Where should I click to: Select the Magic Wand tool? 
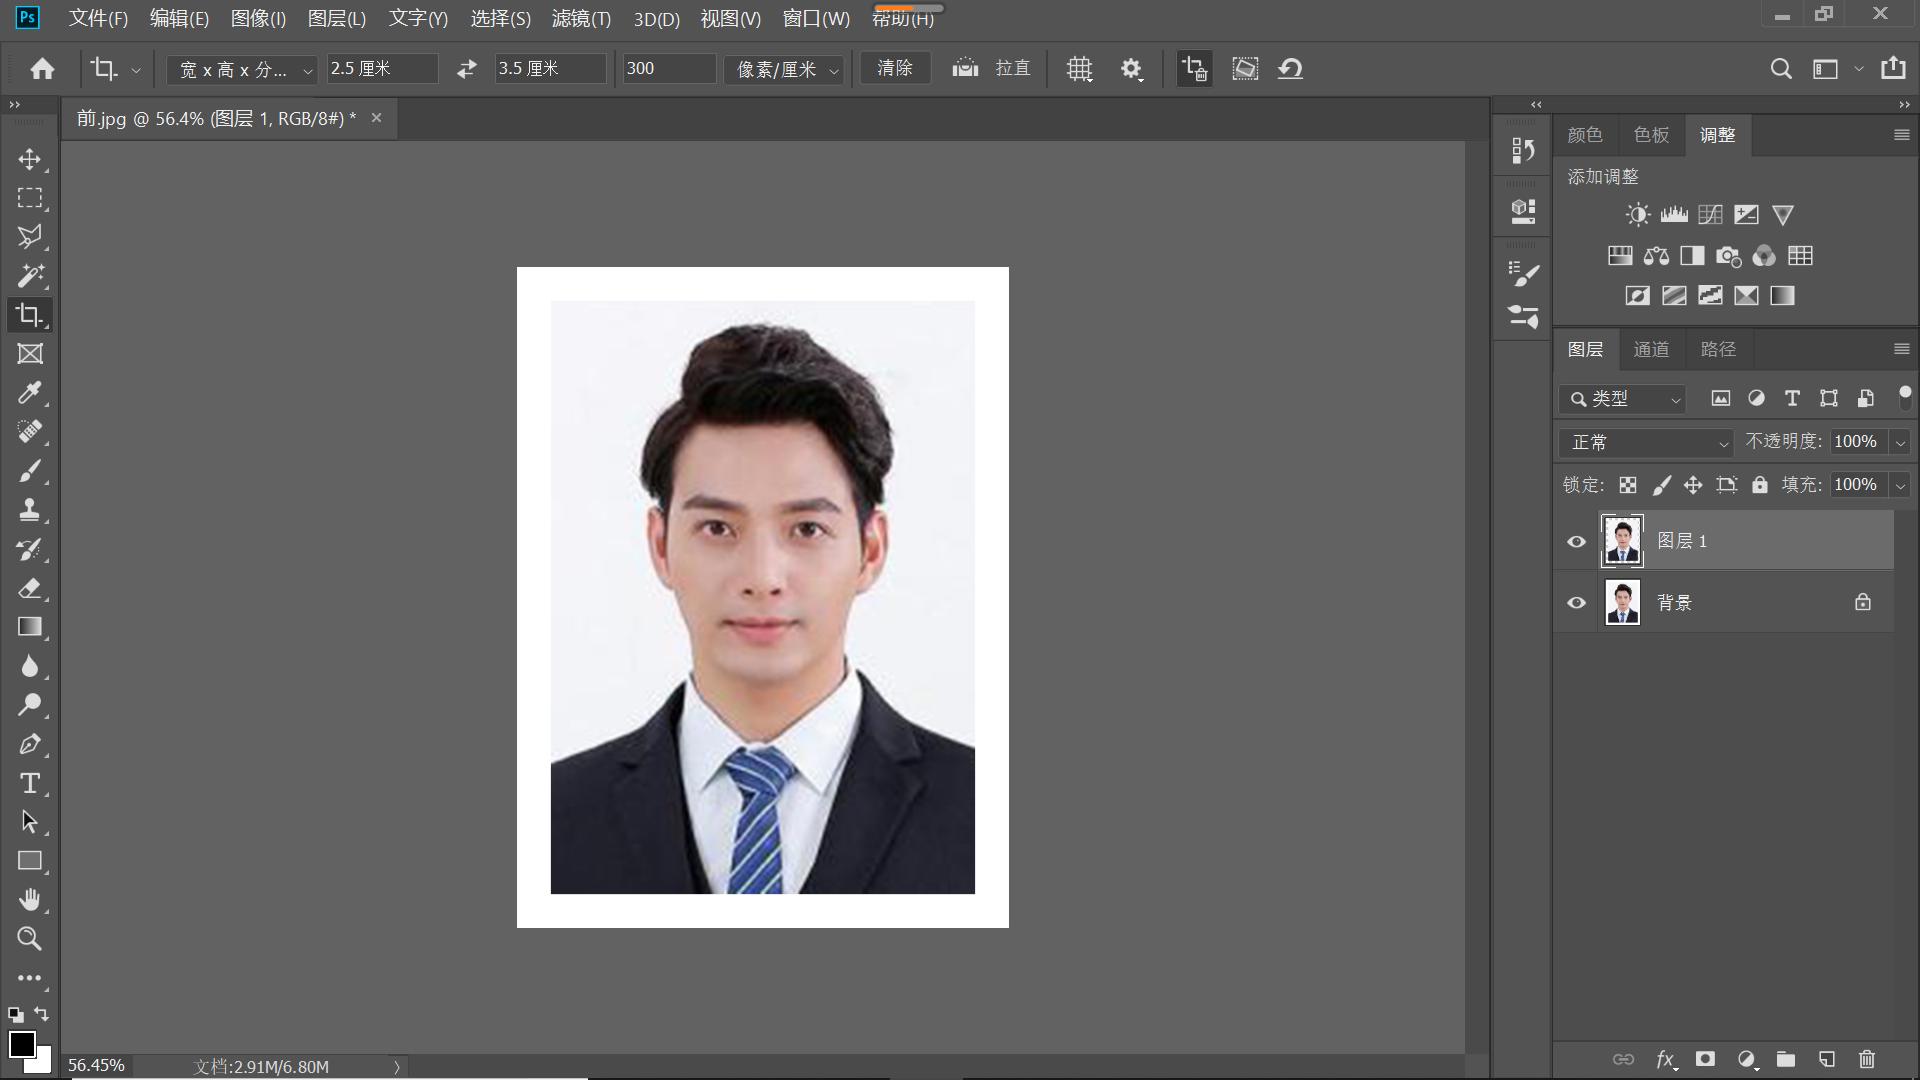click(30, 275)
